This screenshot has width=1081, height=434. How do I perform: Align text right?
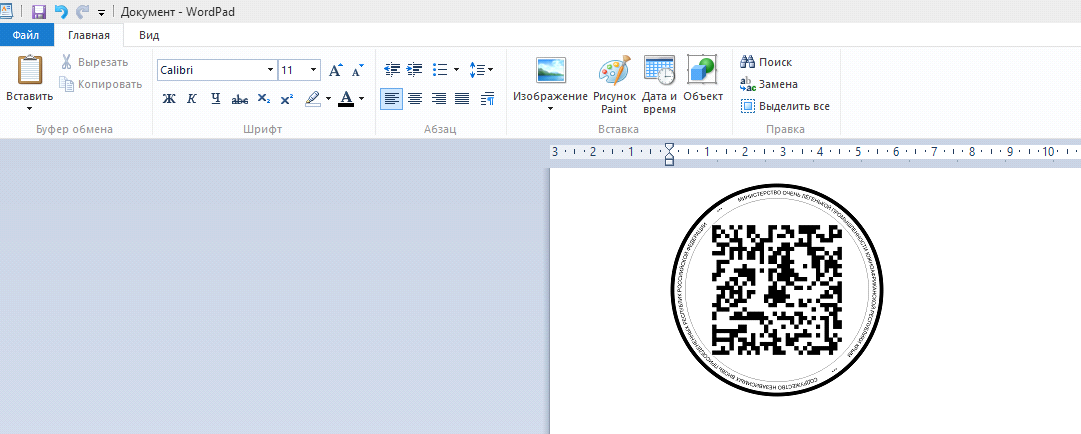point(438,99)
